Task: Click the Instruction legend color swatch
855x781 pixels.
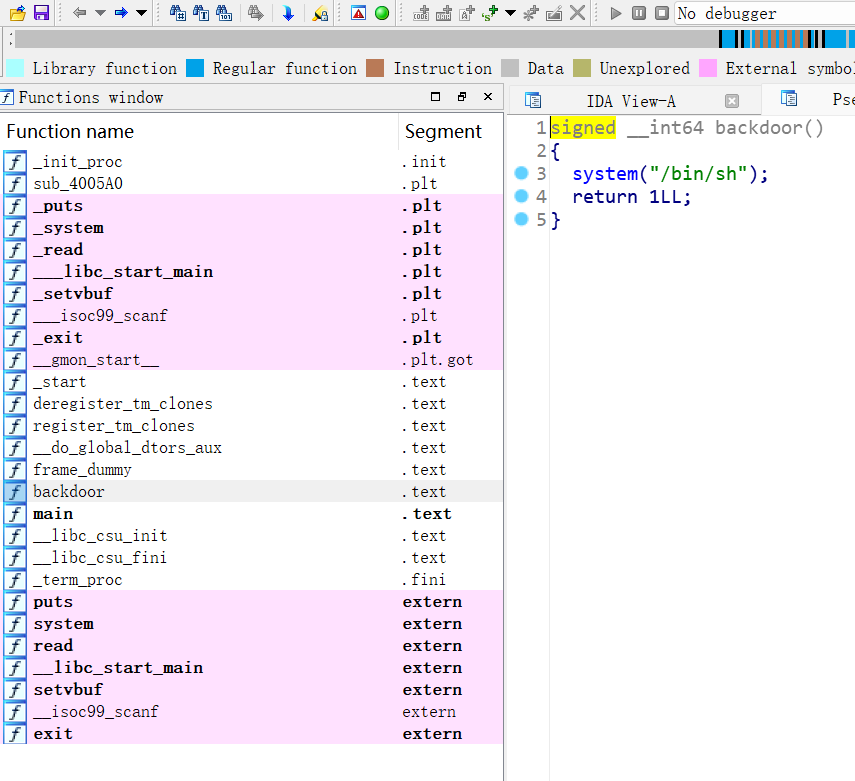Action: coord(375,68)
